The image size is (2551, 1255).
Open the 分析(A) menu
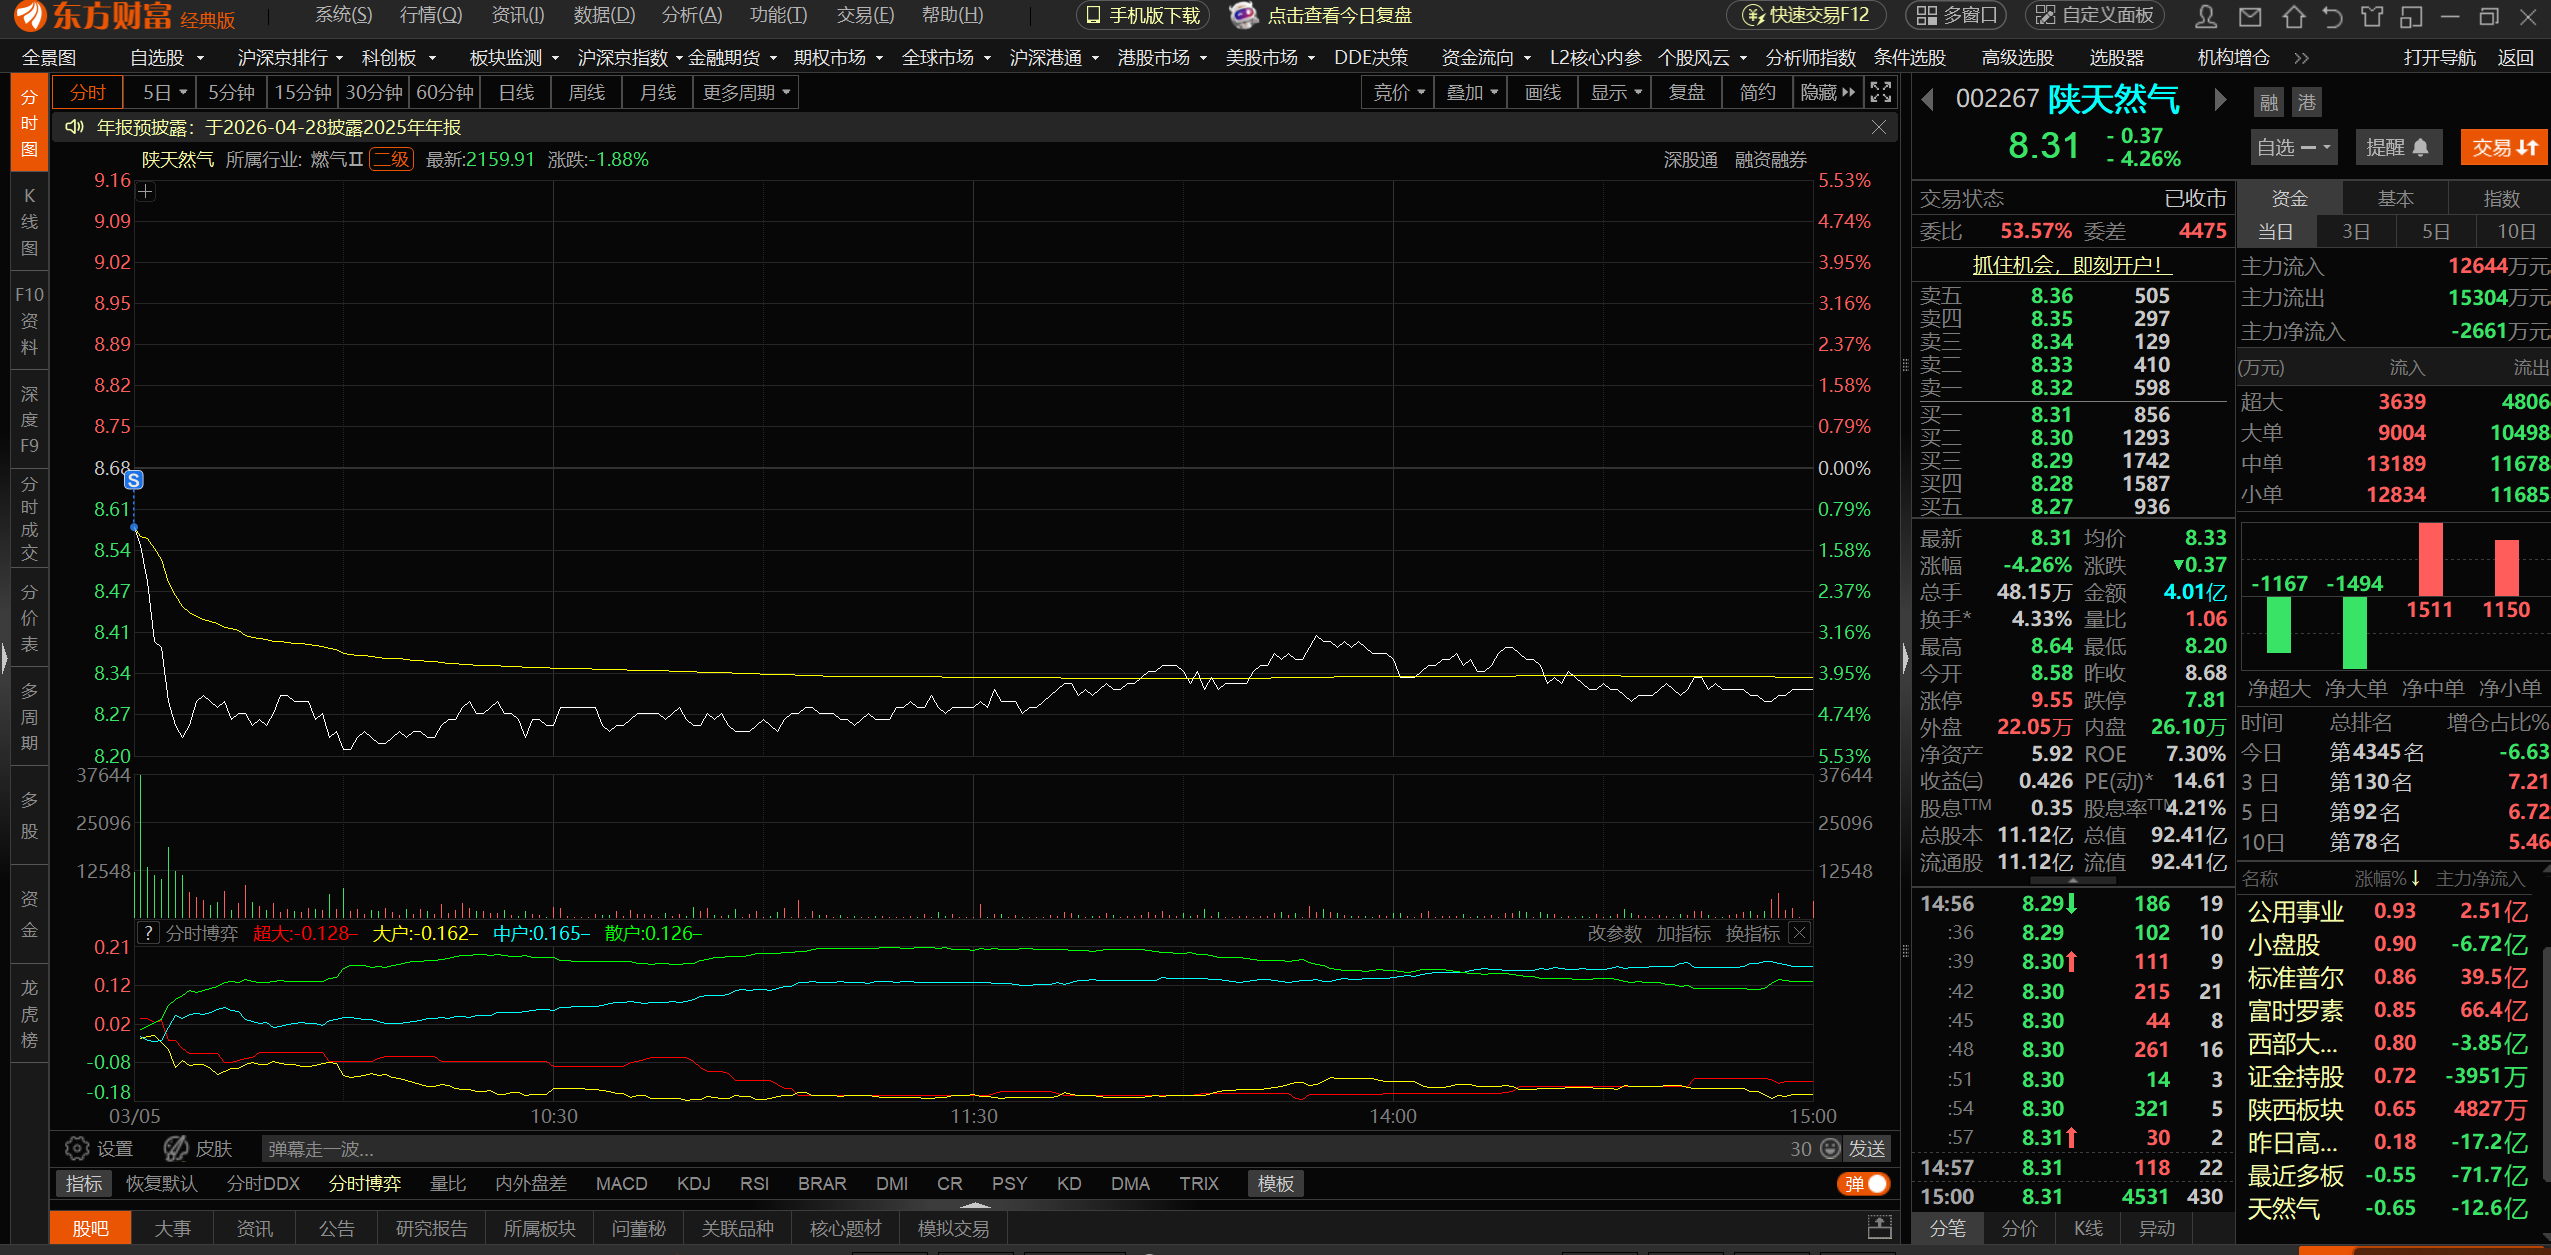coord(691,15)
